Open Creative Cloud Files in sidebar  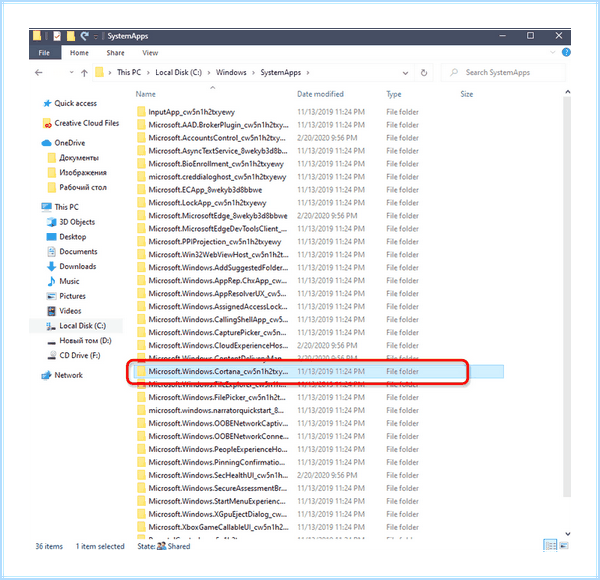tap(81, 123)
